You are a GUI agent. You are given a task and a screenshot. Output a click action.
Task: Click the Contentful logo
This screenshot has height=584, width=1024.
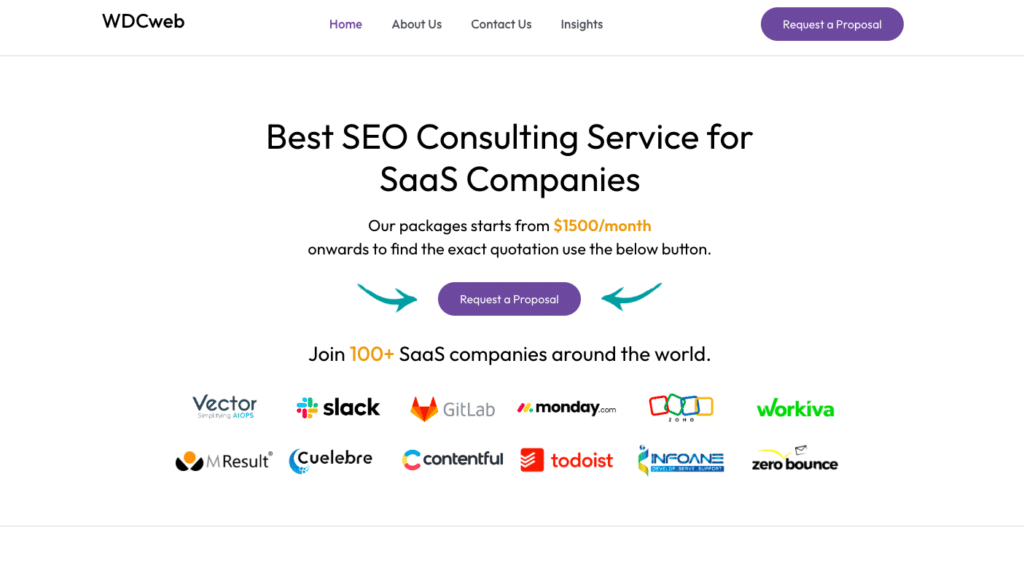click(453, 460)
